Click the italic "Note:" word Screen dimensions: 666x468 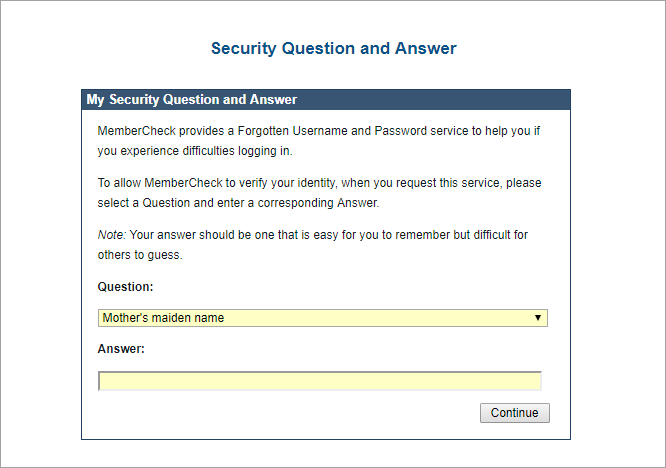coord(112,235)
